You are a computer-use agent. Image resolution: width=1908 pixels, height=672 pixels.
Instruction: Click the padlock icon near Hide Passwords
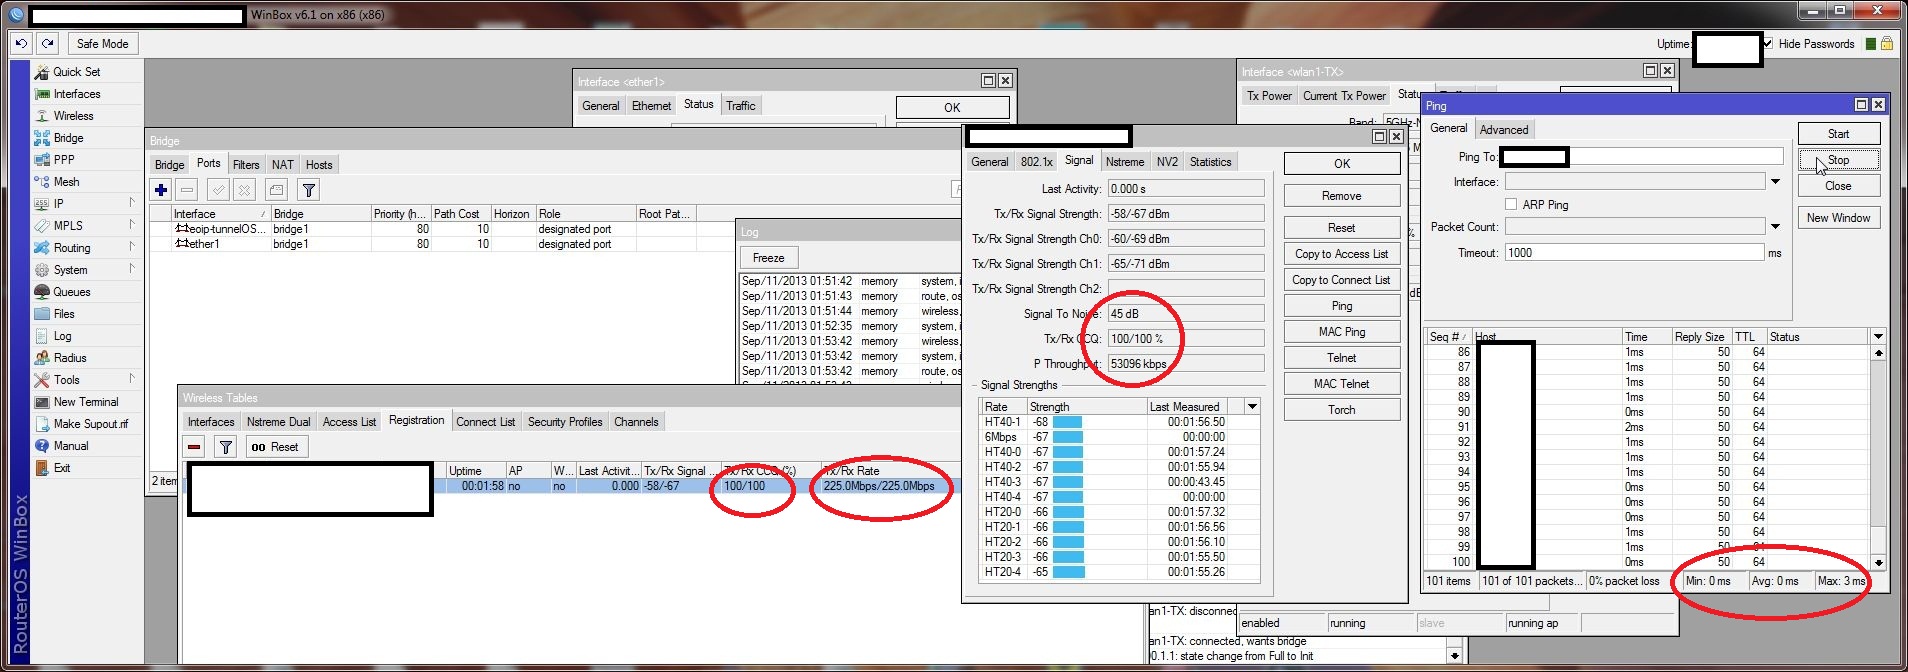click(x=1886, y=44)
